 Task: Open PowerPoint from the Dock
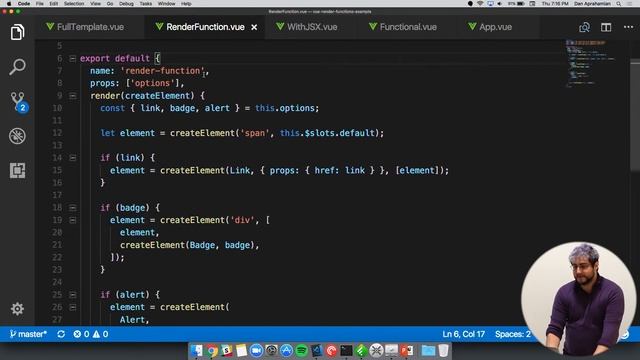tap(407, 351)
